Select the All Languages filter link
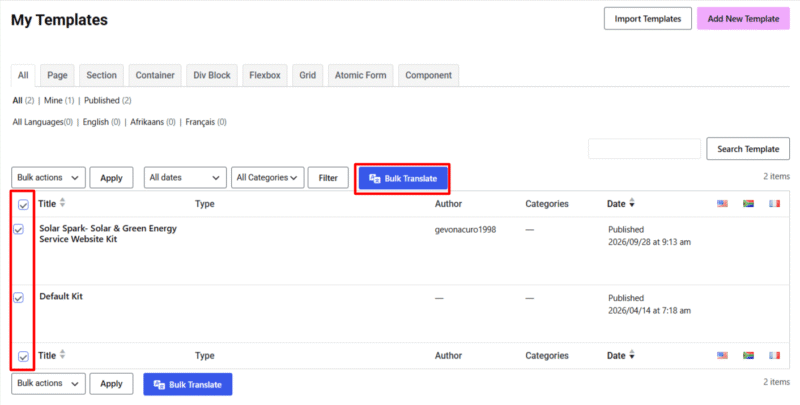 [43, 122]
